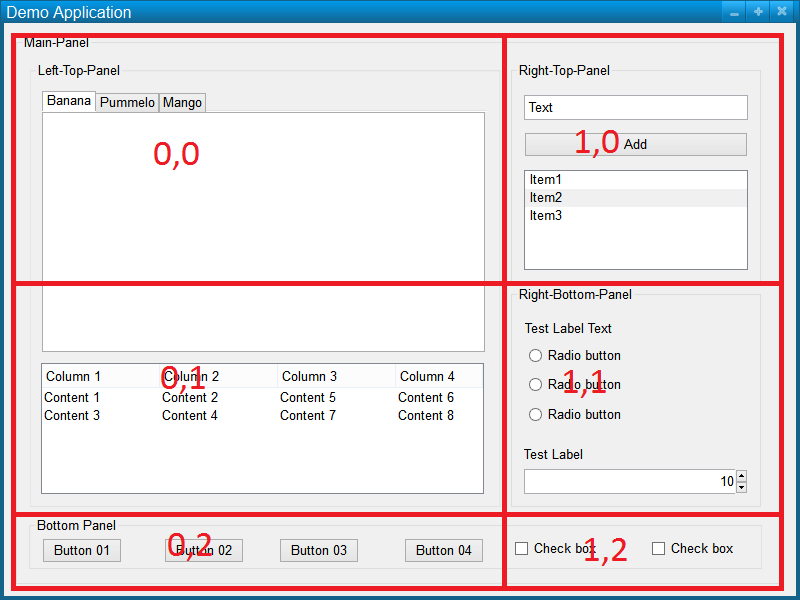Click Button 02 in the Bottom Panel
800x613 pixels.
(203, 550)
